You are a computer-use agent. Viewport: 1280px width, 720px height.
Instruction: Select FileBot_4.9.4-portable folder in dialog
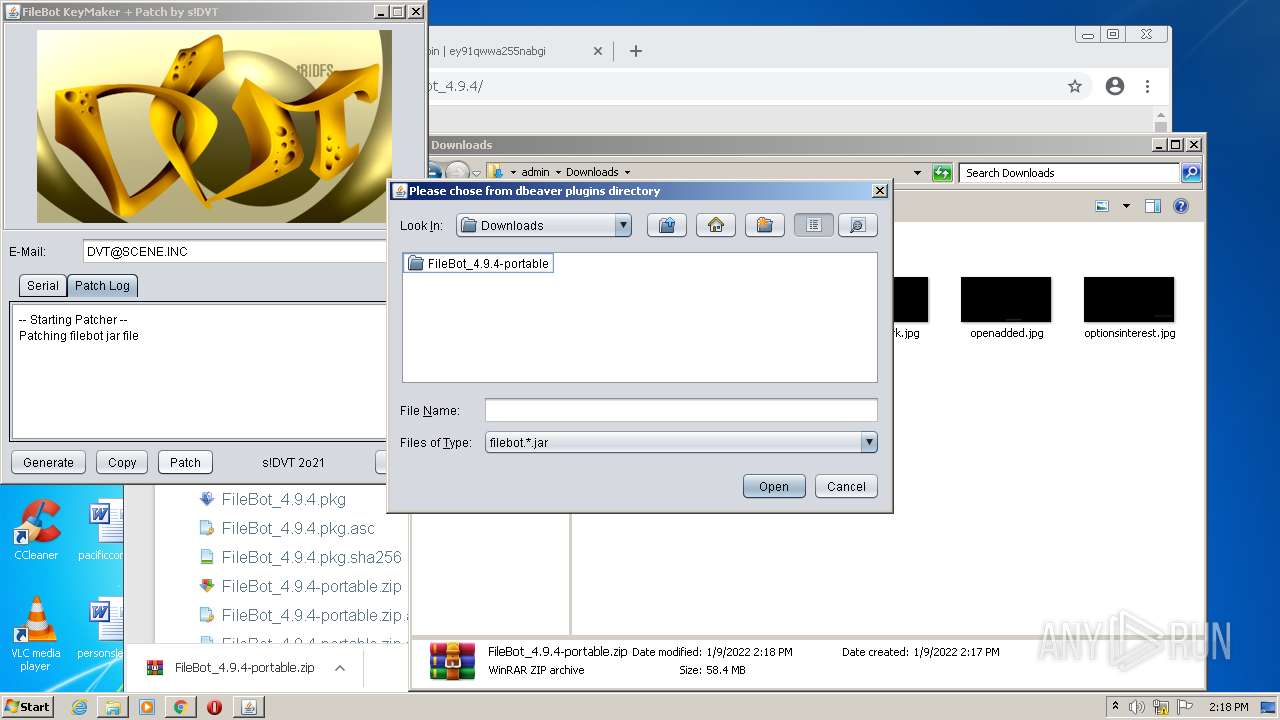[479, 264]
